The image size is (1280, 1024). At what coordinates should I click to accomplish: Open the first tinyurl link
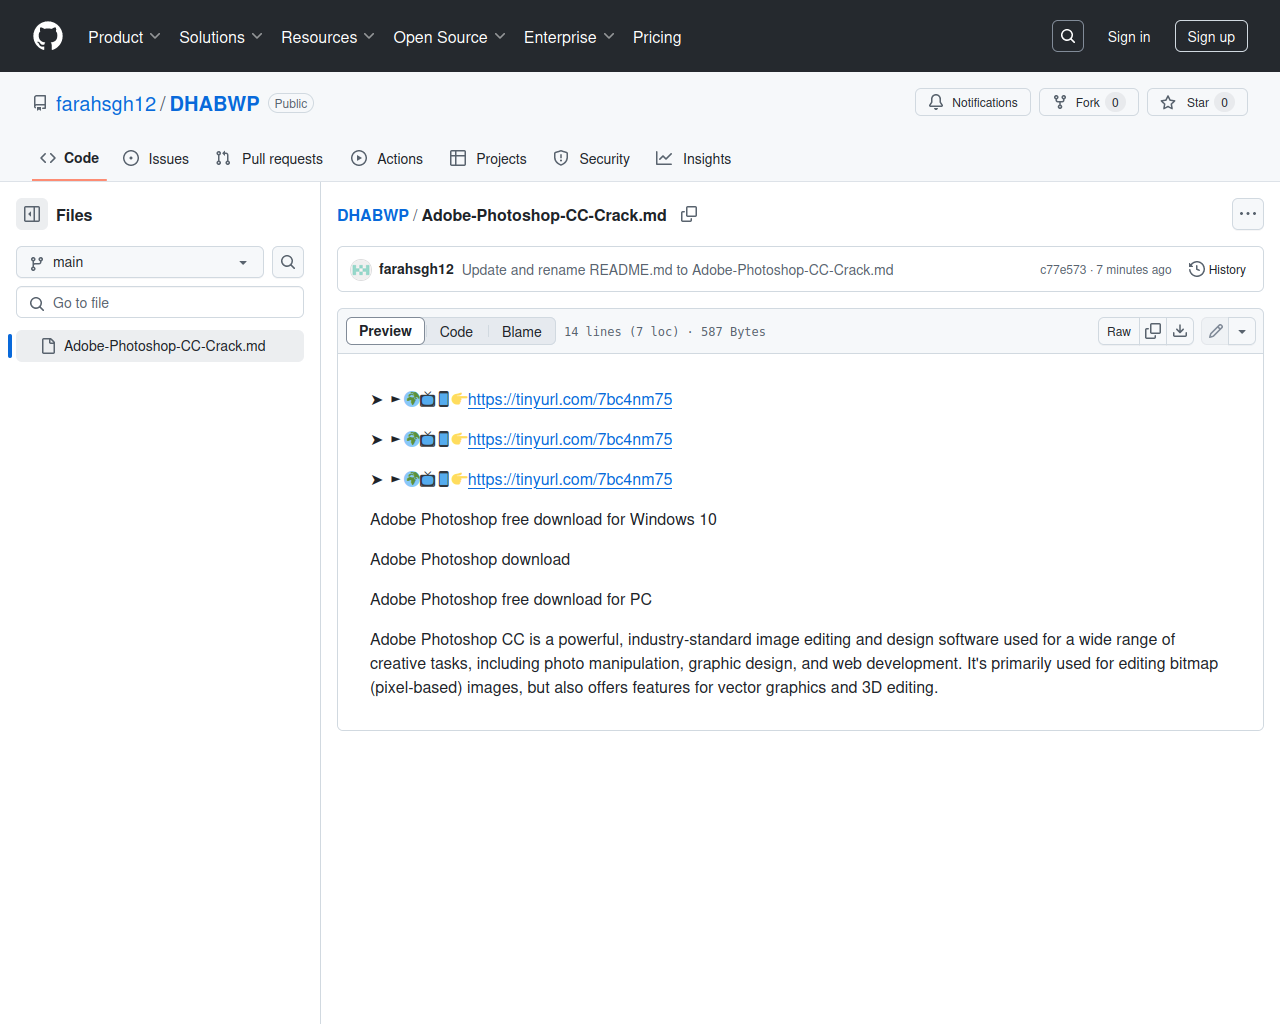point(570,399)
